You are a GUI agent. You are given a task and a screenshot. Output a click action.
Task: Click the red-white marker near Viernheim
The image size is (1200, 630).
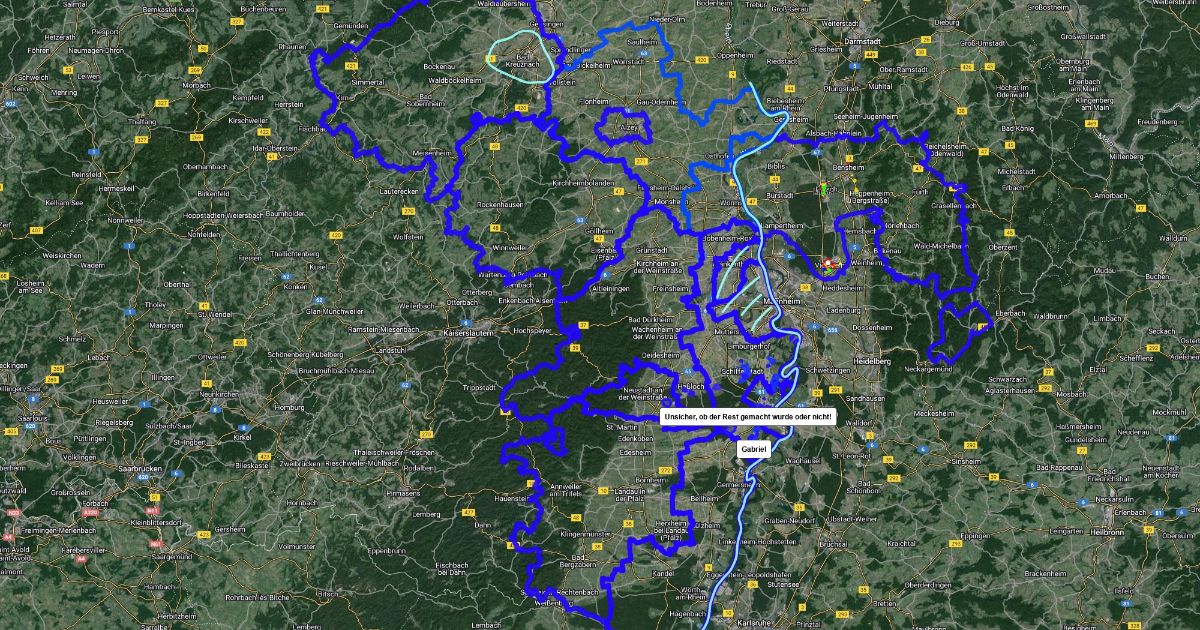pos(828,265)
